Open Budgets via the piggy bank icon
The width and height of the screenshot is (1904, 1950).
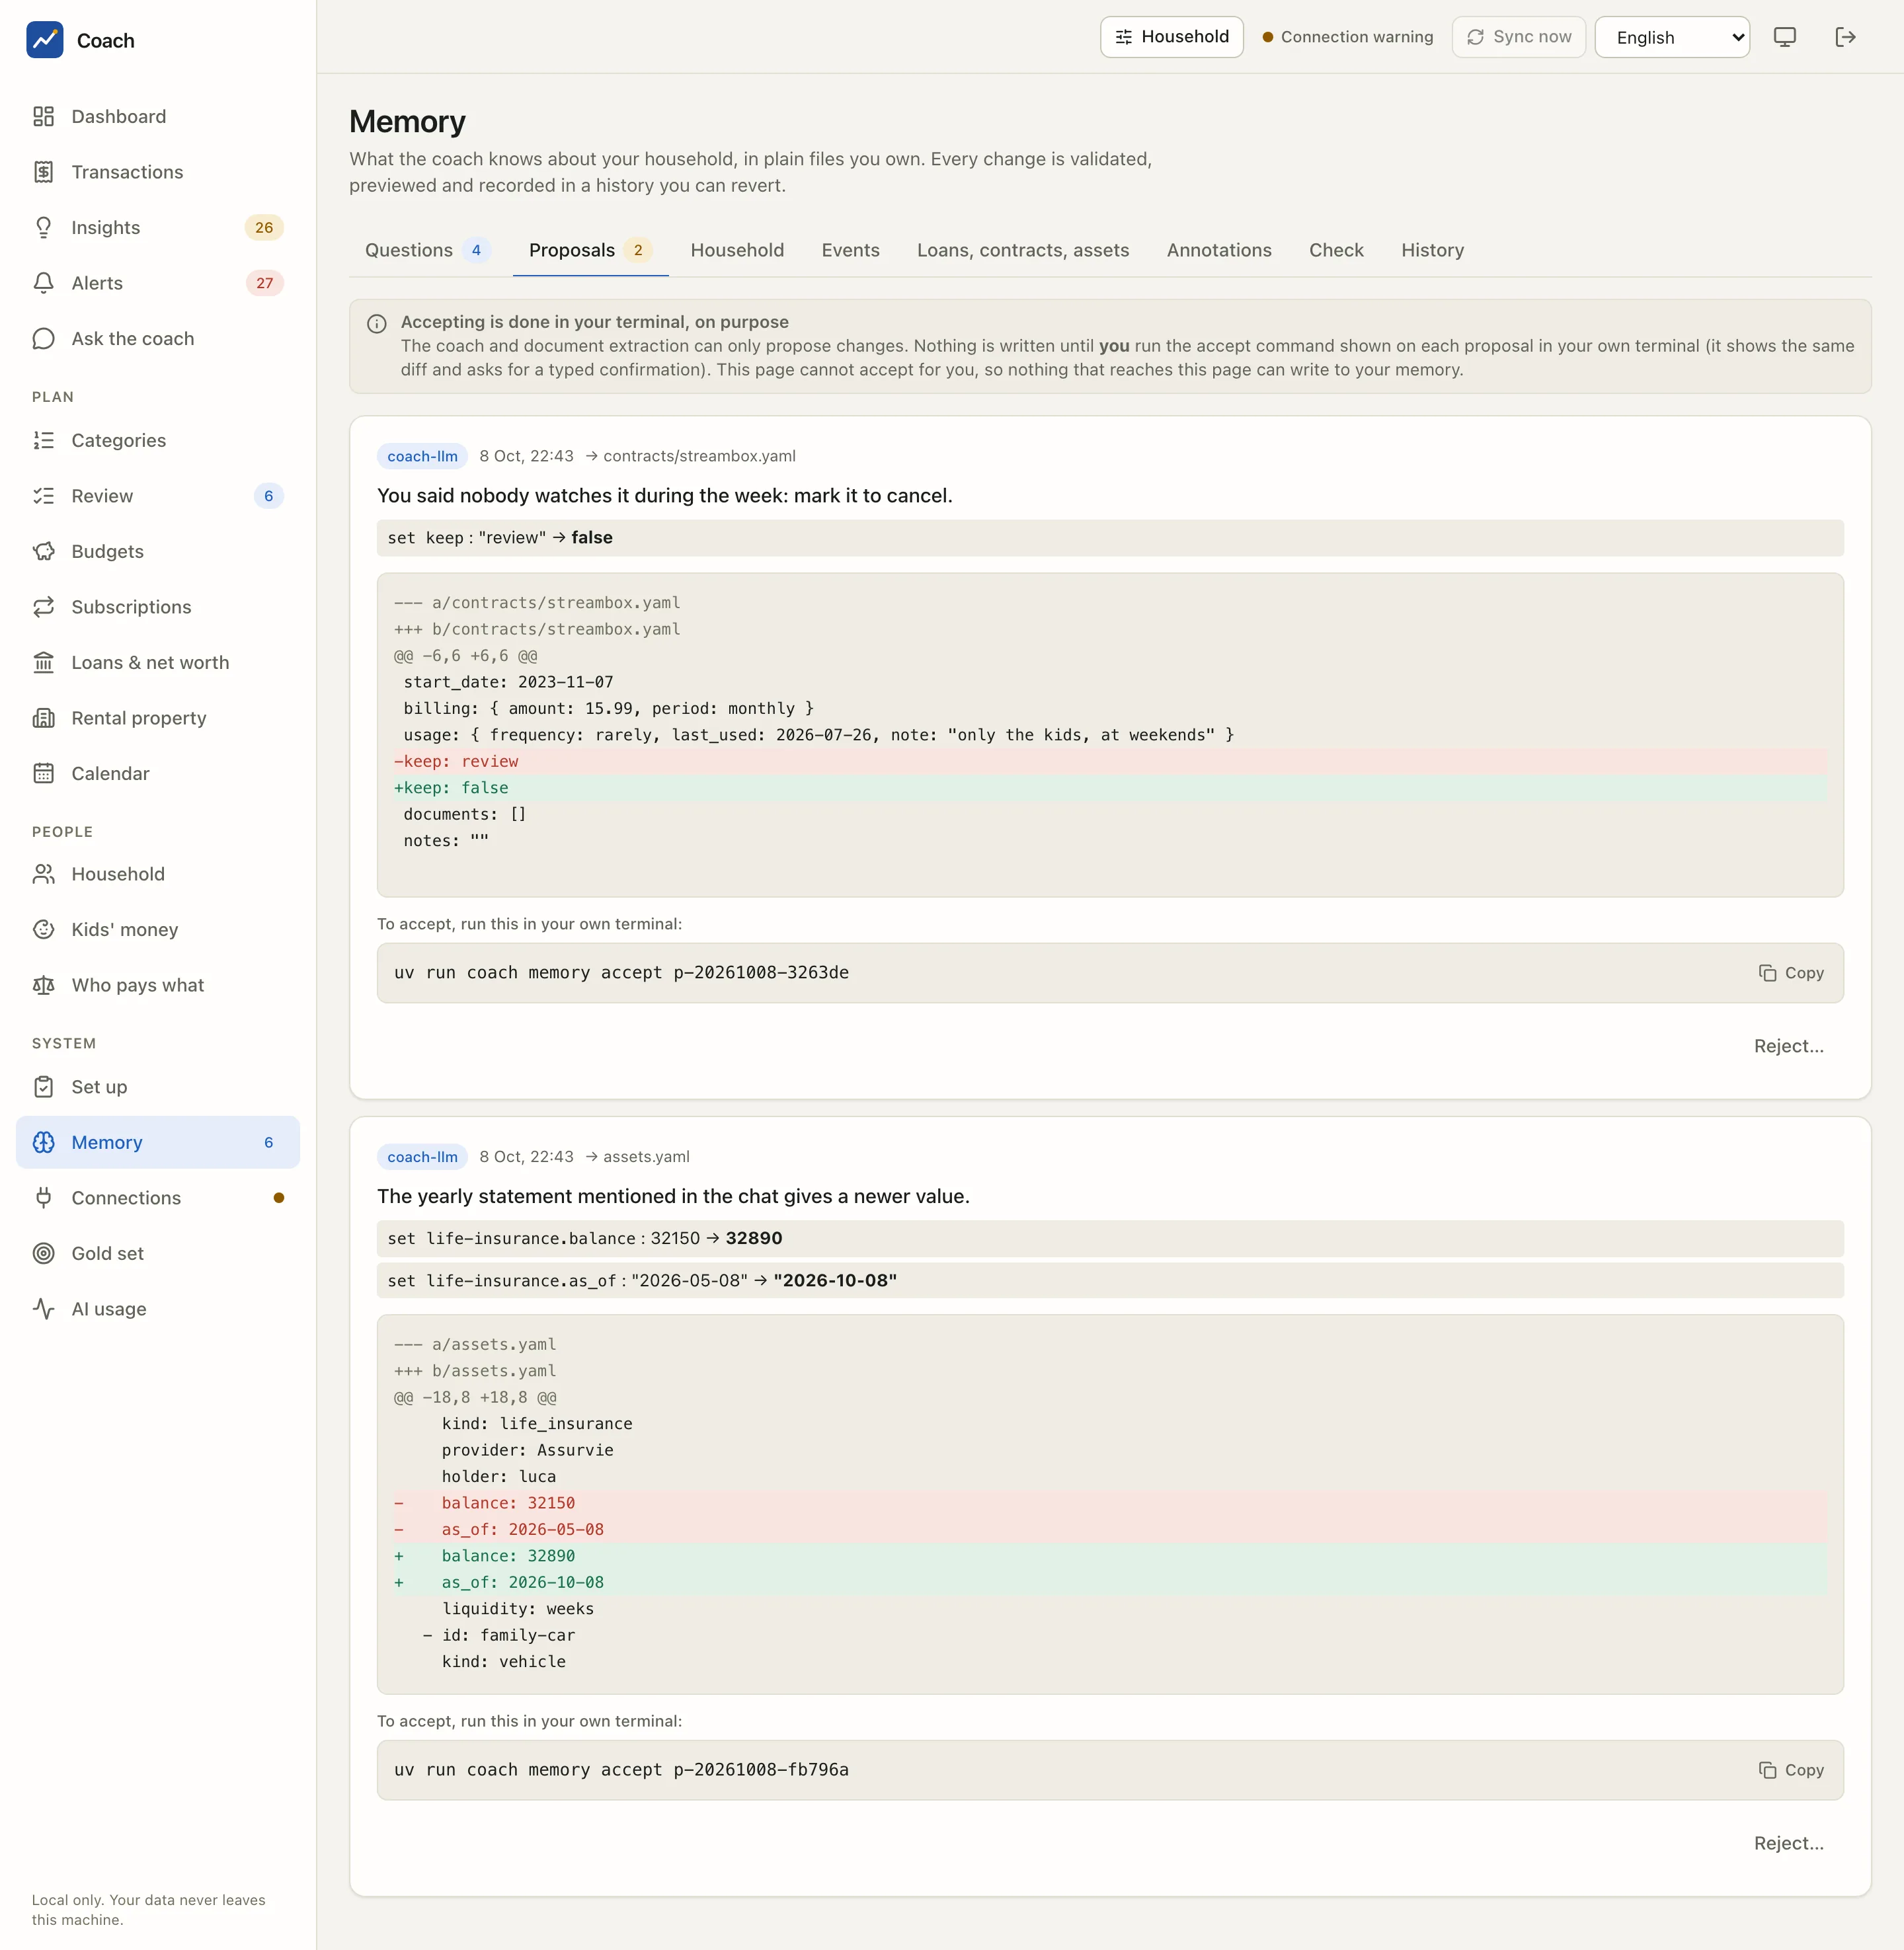pyautogui.click(x=43, y=551)
